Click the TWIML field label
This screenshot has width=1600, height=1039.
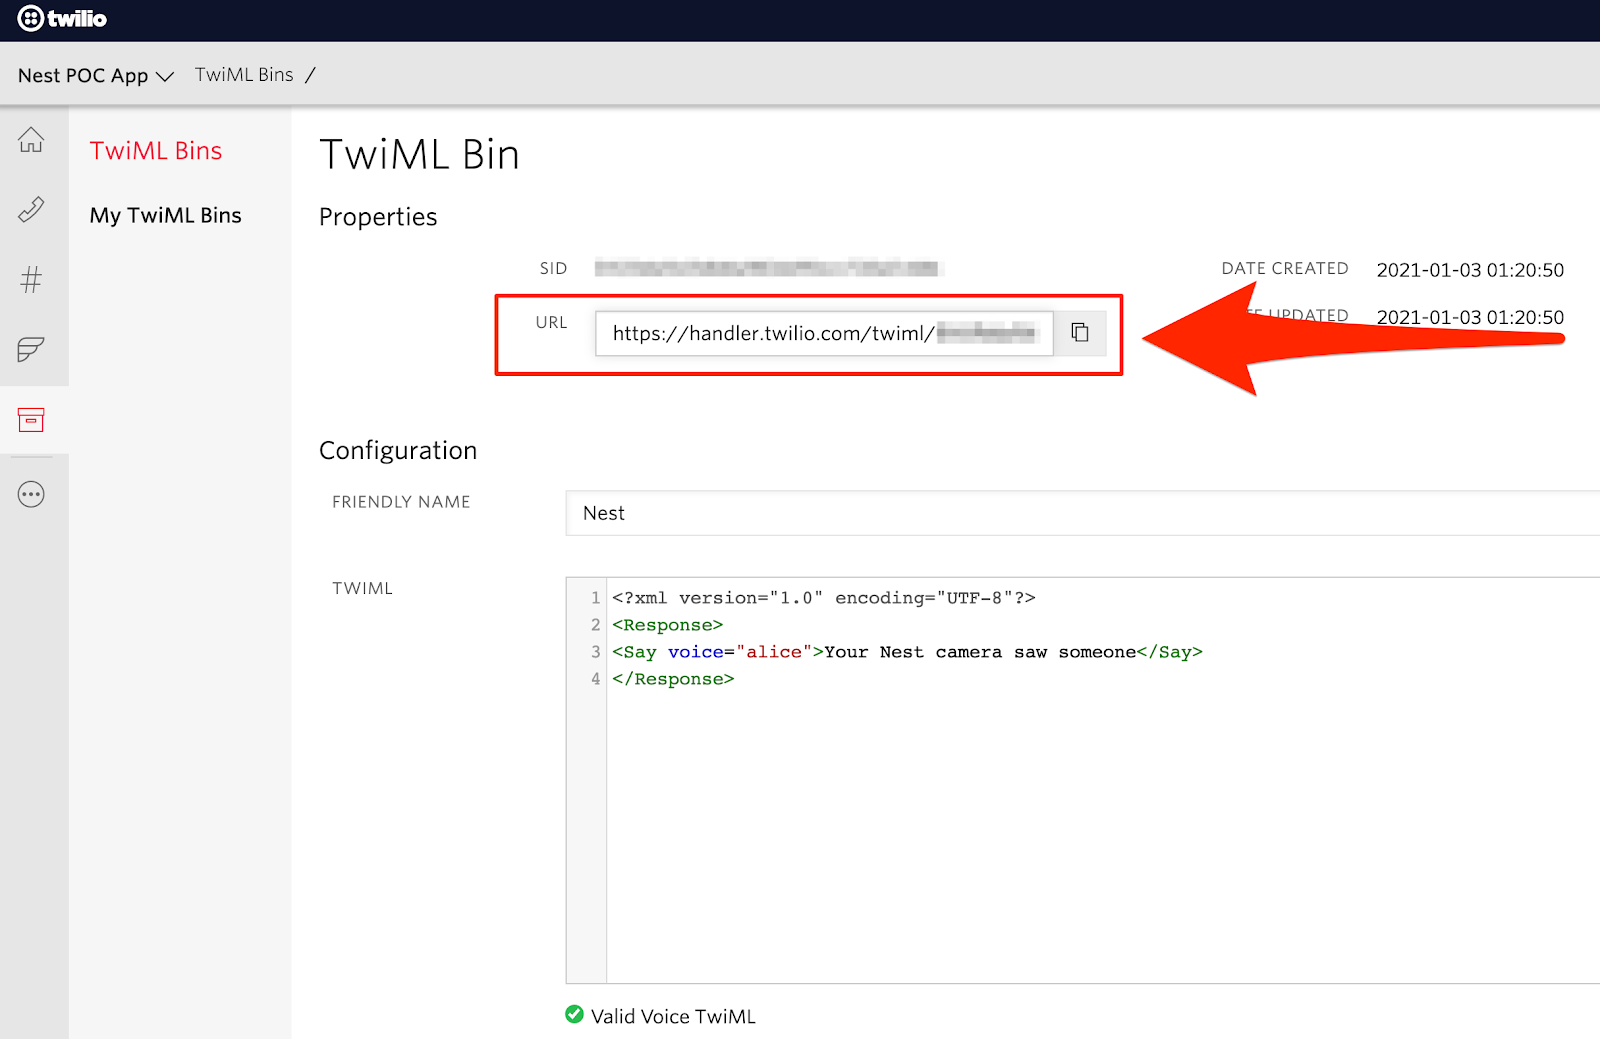[362, 589]
